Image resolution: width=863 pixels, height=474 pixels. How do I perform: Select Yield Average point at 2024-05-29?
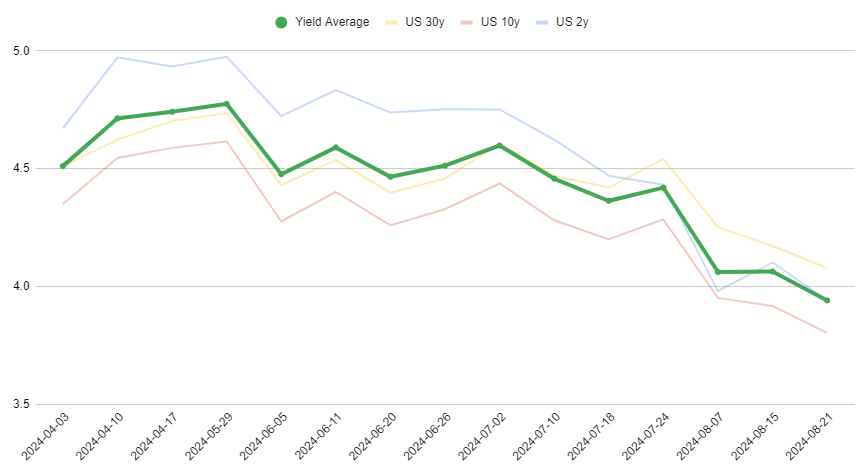[226, 104]
